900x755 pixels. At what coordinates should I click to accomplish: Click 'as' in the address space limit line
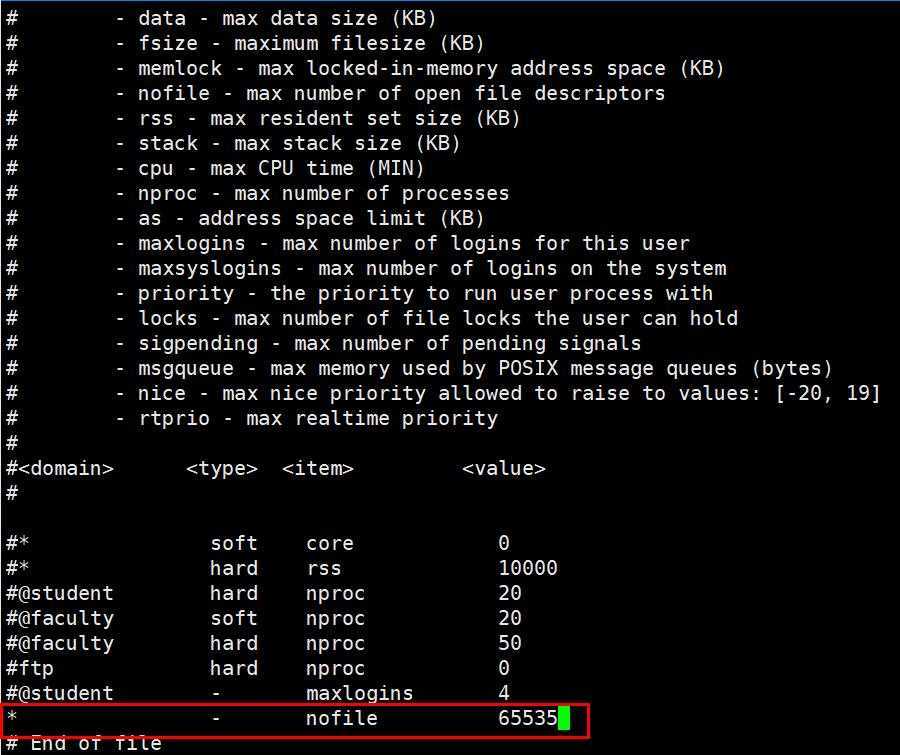tap(150, 219)
